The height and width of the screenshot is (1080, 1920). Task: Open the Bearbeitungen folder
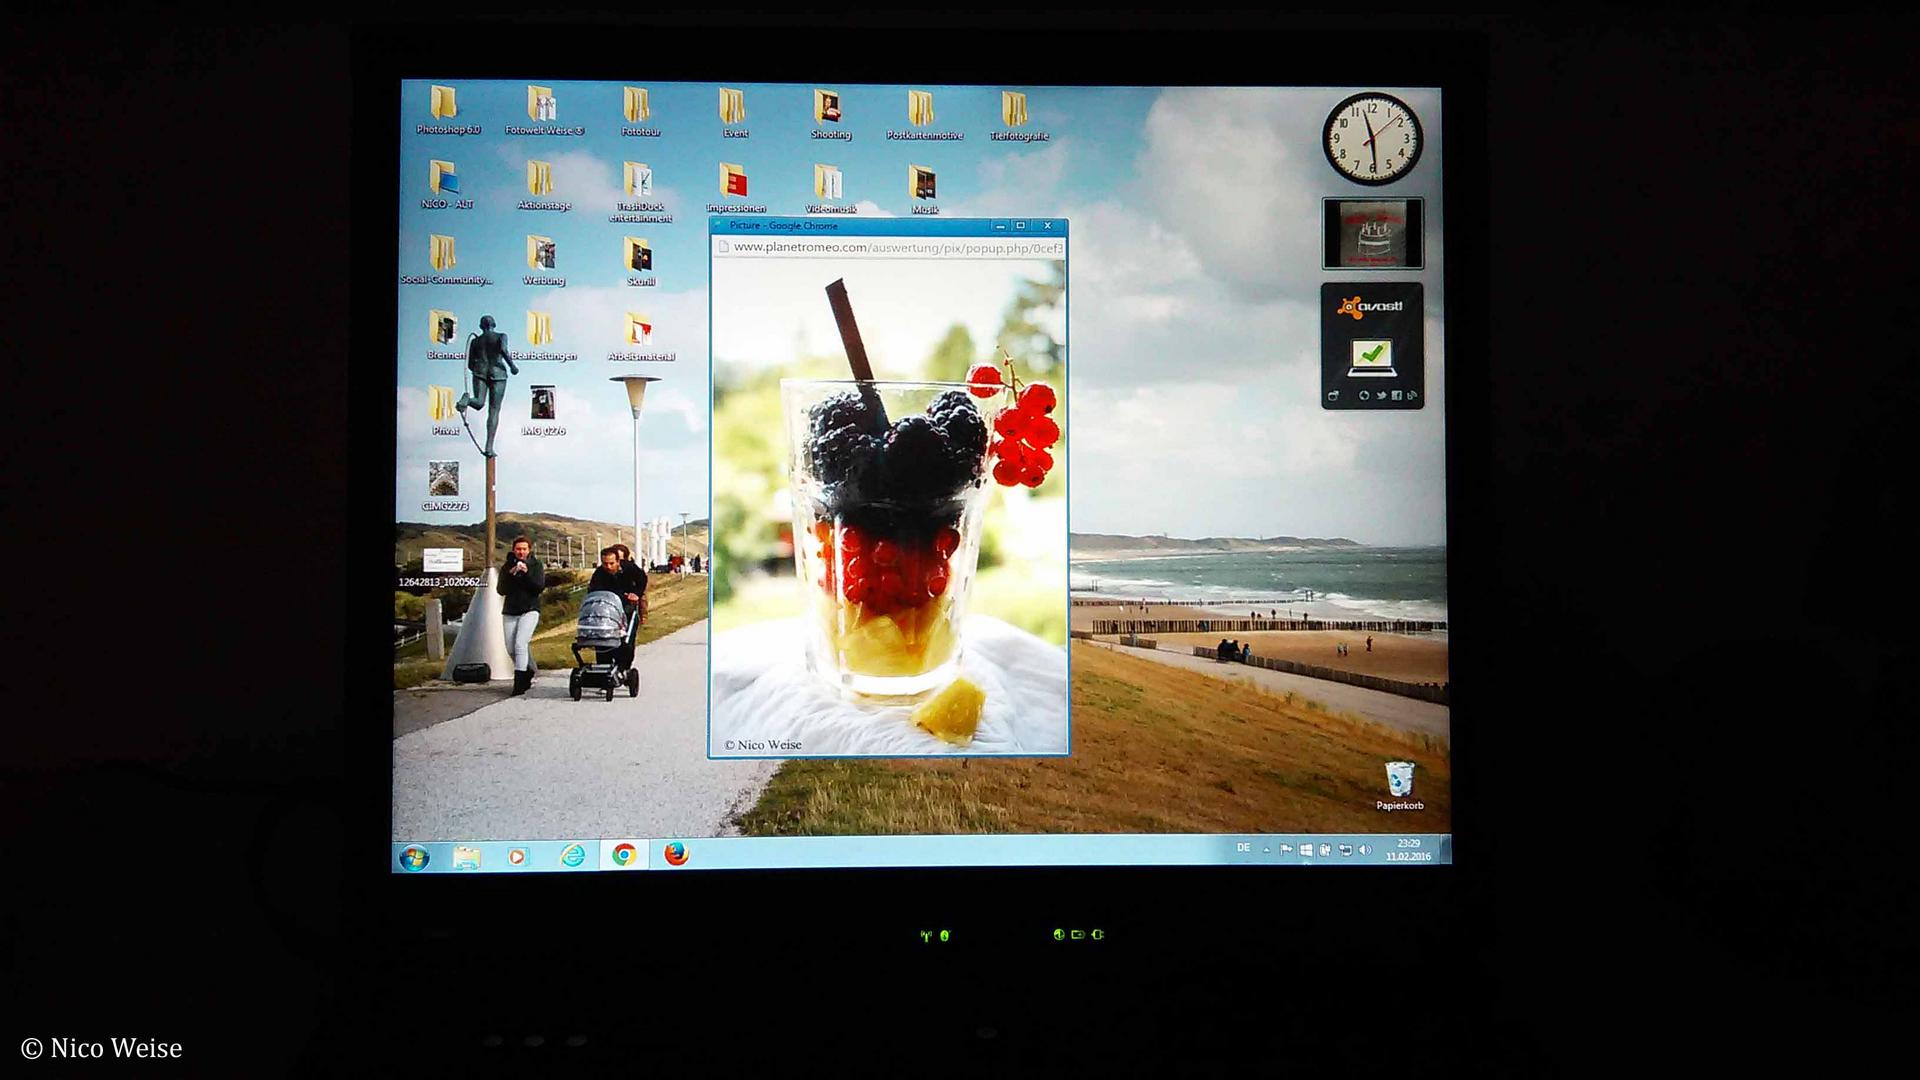pos(542,336)
